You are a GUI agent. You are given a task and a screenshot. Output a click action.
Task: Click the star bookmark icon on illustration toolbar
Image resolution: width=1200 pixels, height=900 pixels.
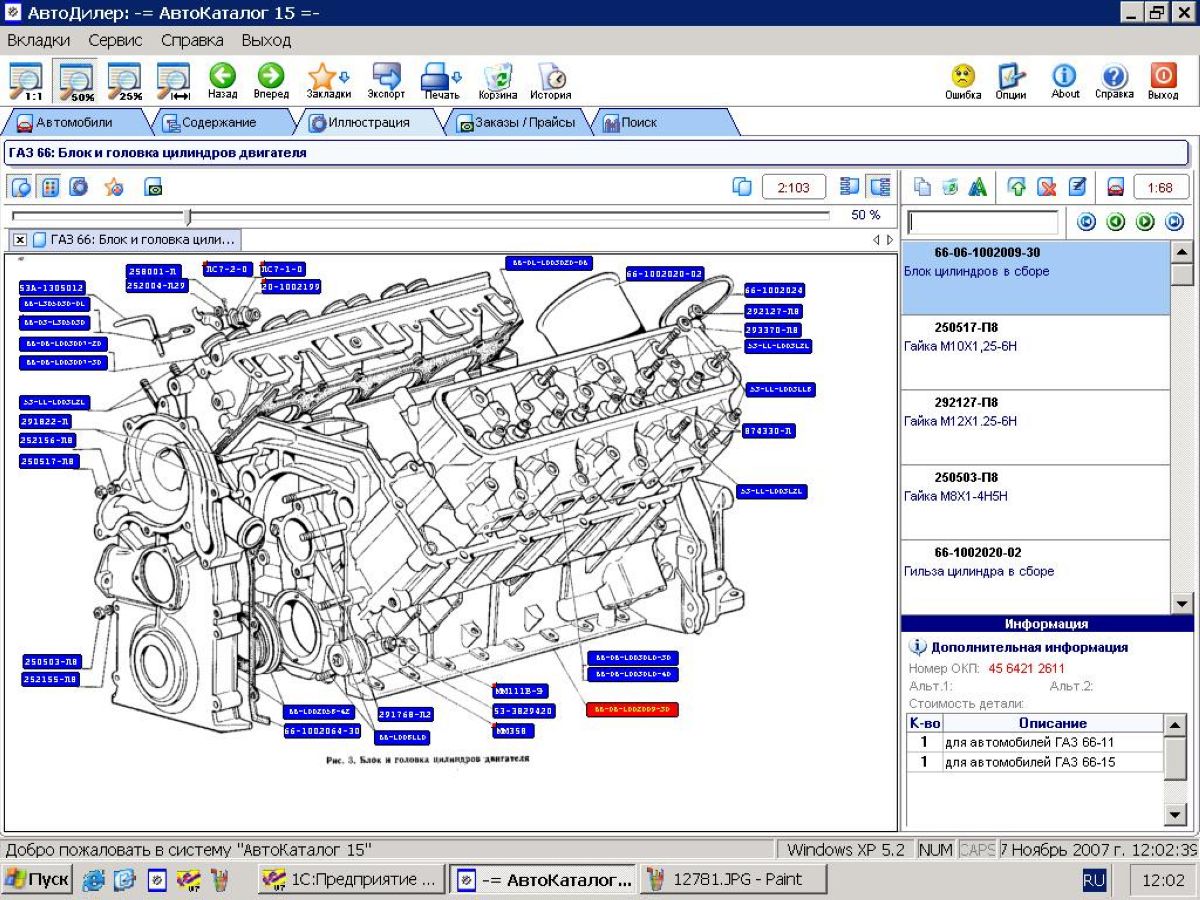(x=114, y=187)
